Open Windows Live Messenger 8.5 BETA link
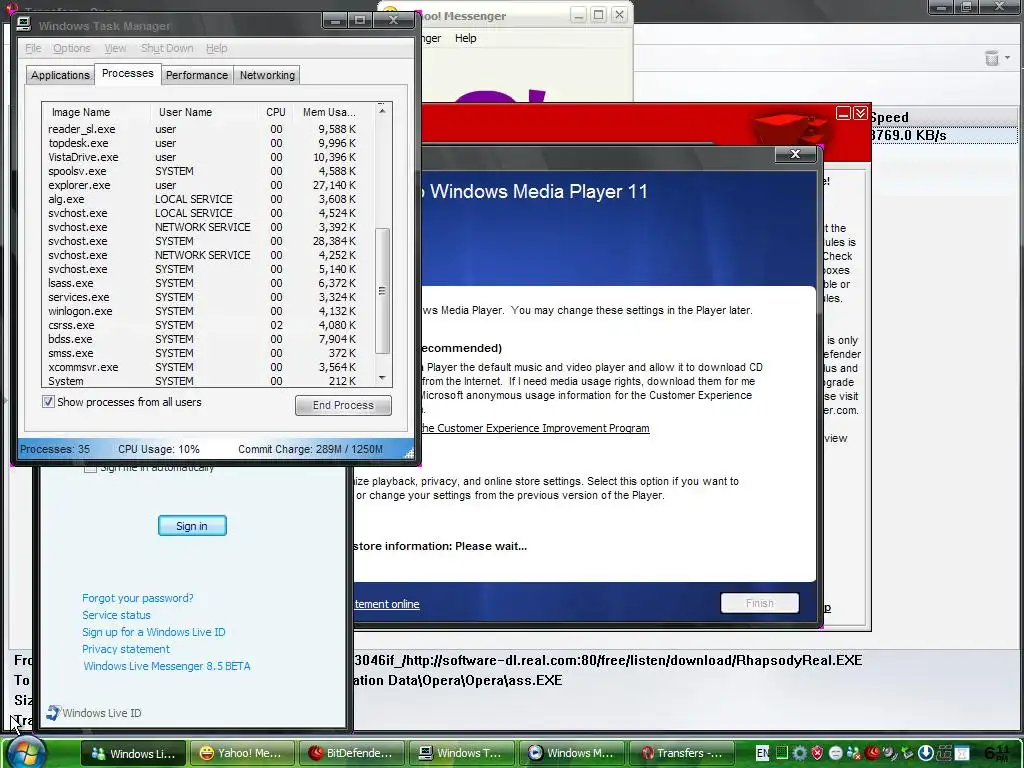1024x768 pixels. 167,666
